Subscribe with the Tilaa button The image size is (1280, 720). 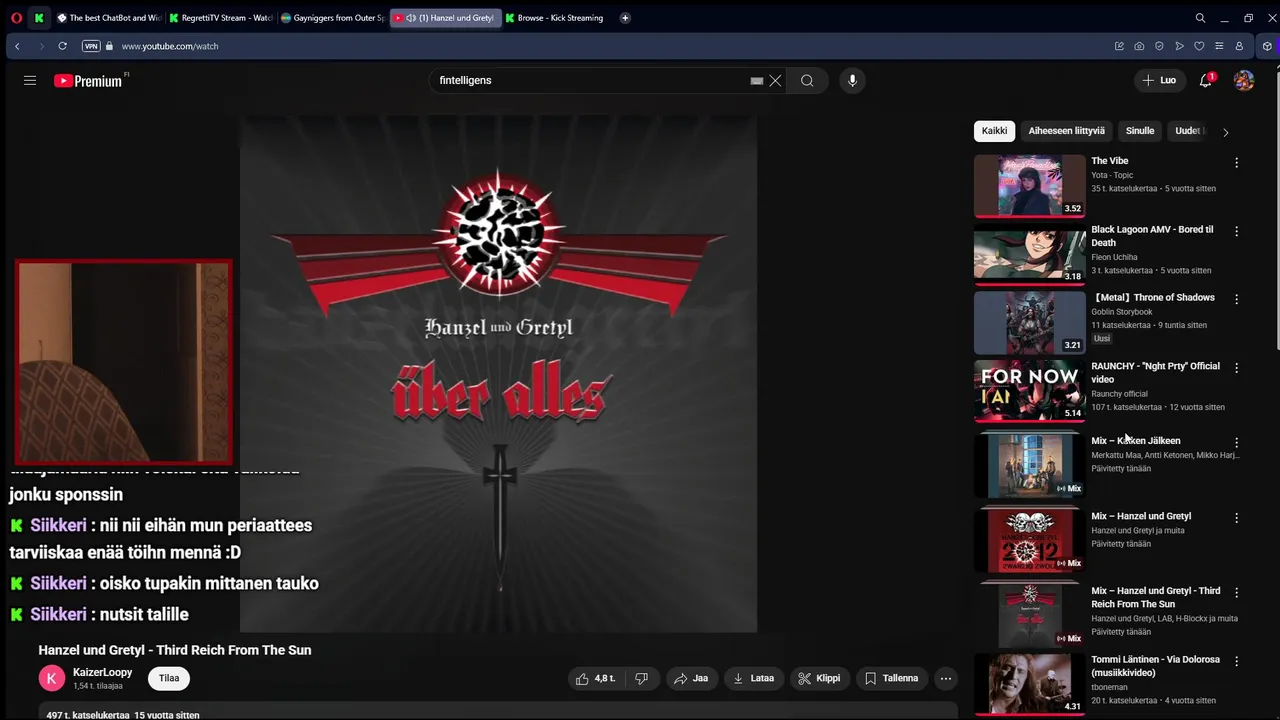(x=169, y=678)
